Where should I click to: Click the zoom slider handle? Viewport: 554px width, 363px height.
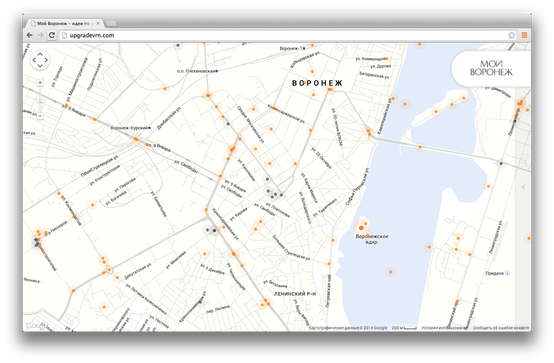40,100
